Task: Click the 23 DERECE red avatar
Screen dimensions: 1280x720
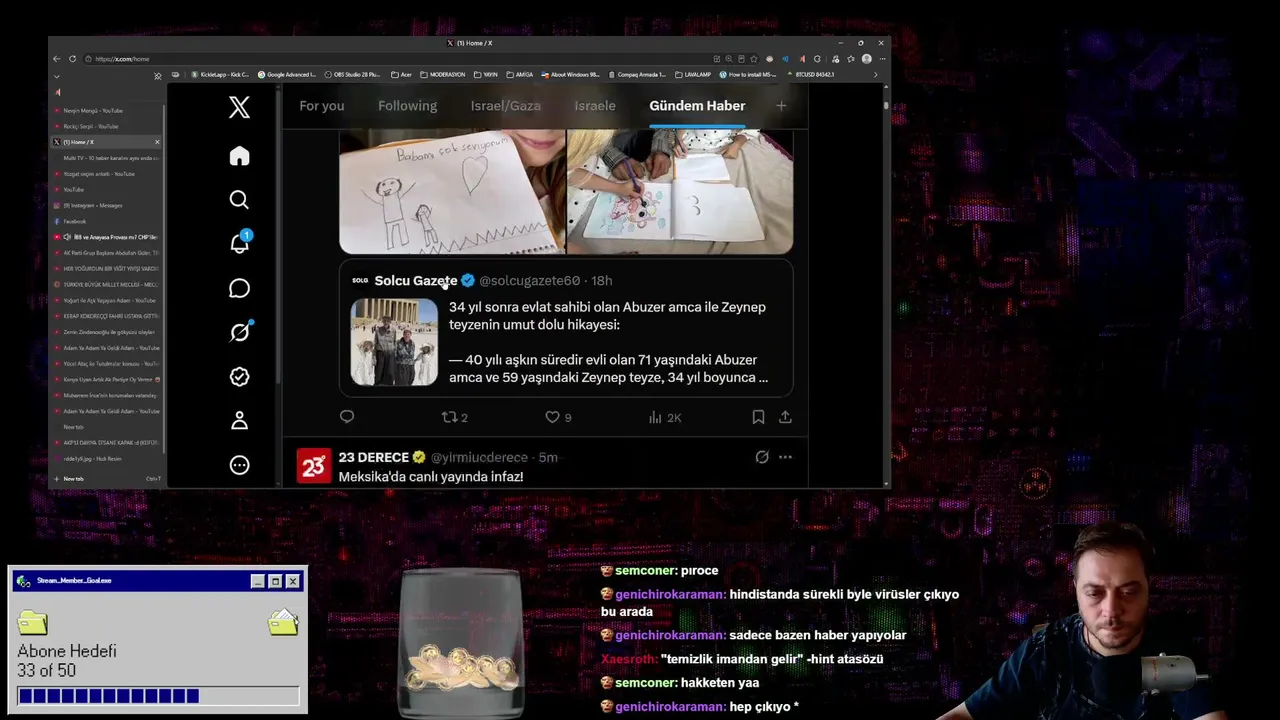Action: pyautogui.click(x=314, y=466)
